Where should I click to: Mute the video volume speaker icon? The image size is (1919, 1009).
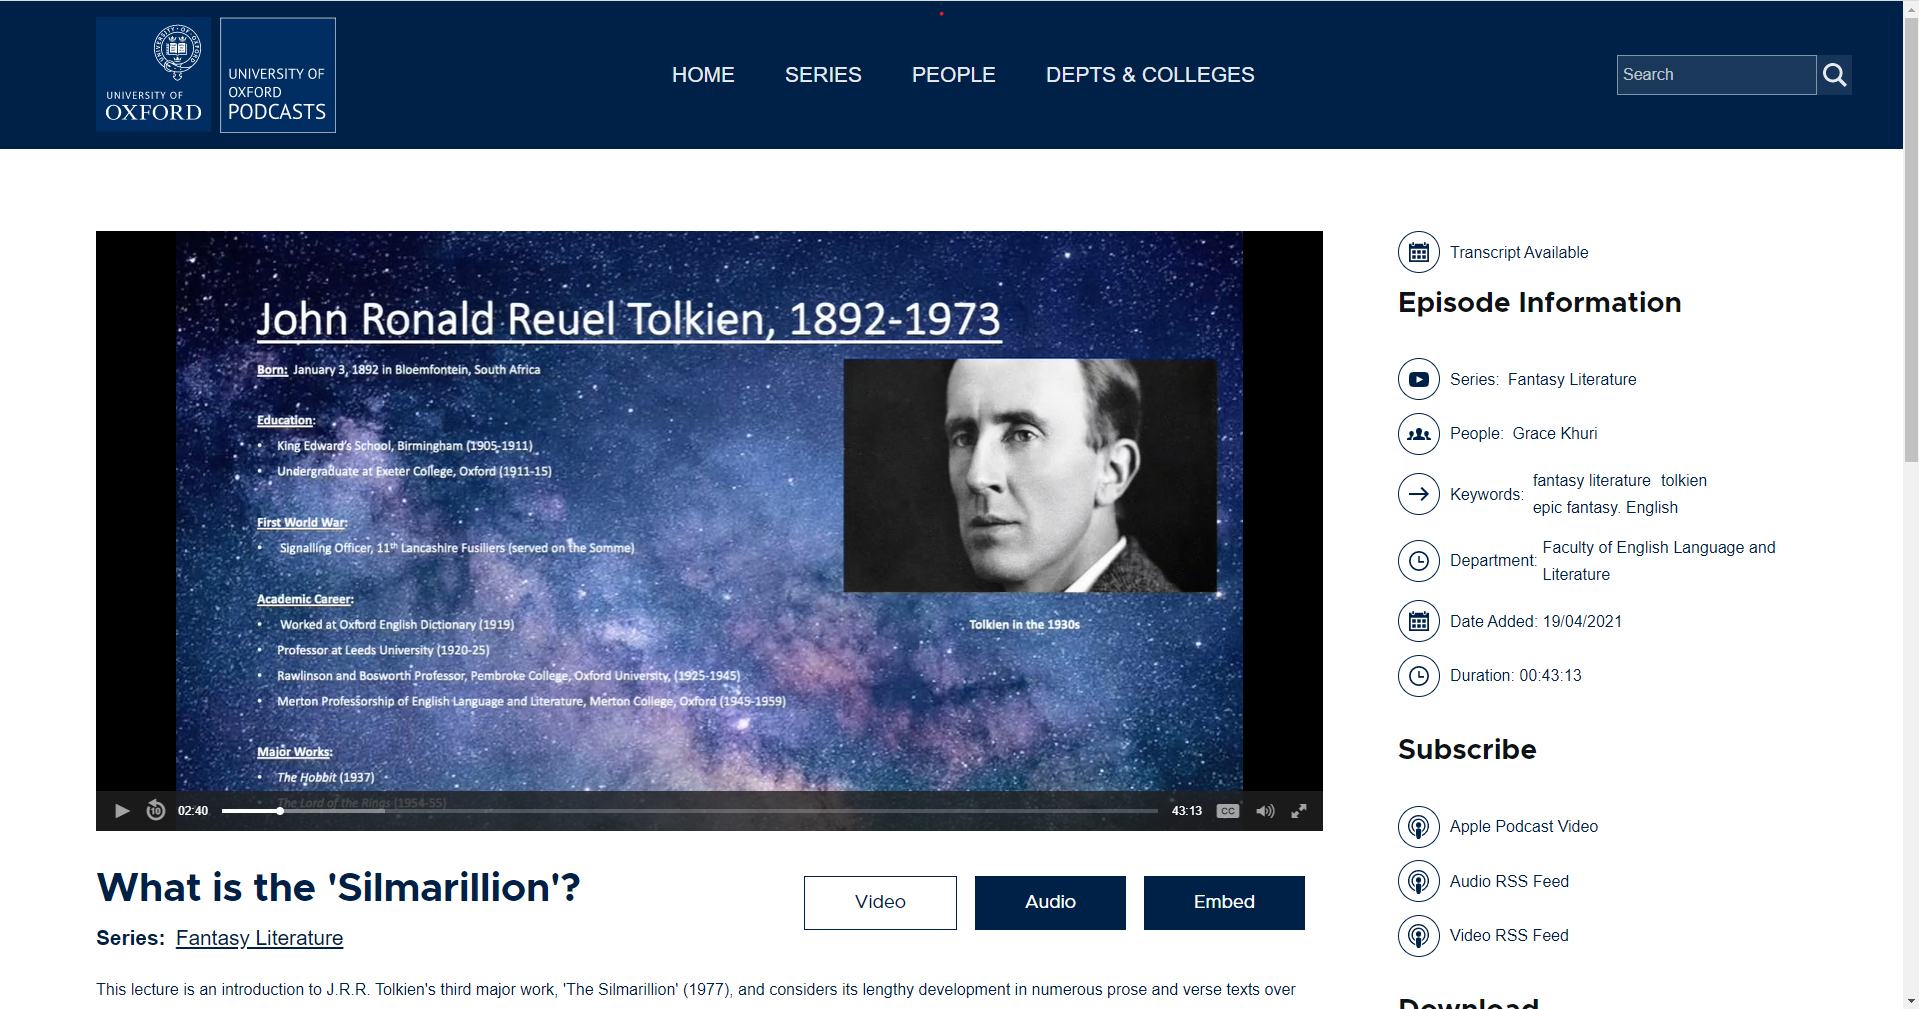[1265, 811]
